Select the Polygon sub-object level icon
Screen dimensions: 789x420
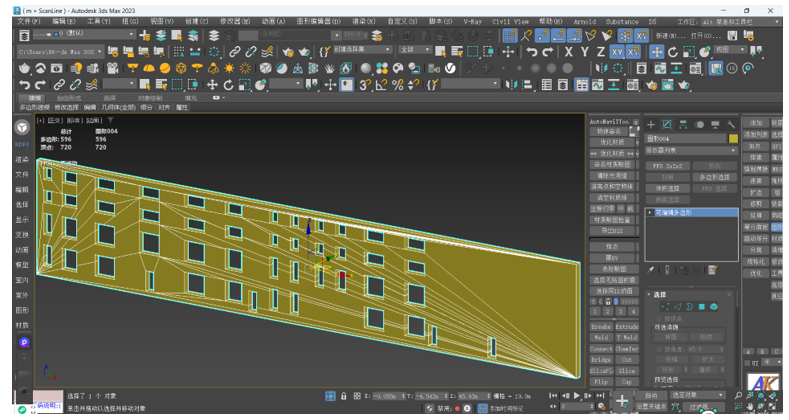tap(702, 307)
